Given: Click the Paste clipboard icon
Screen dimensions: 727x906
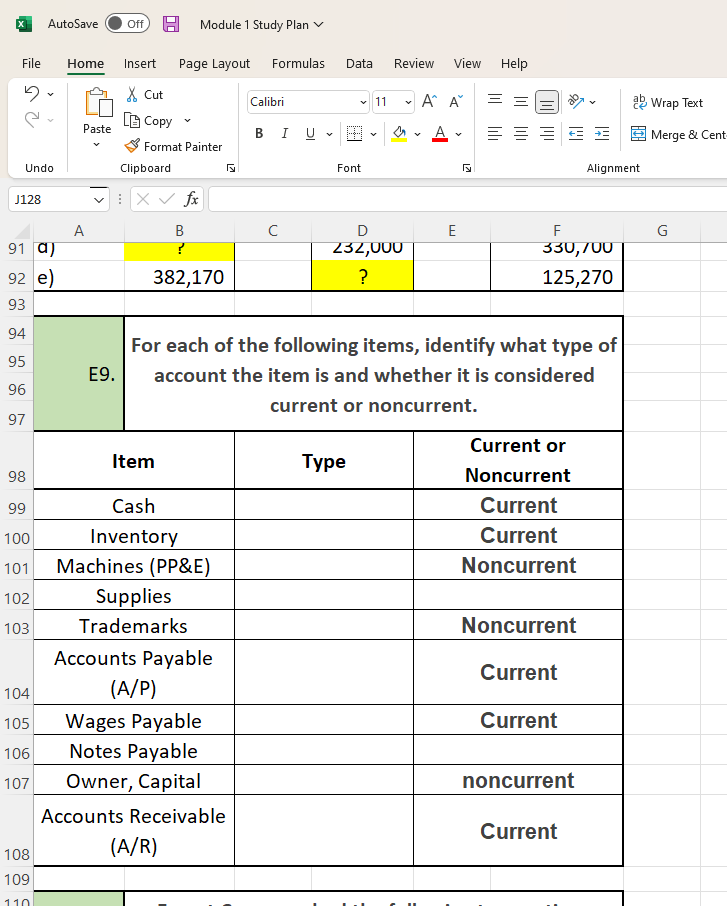Looking at the screenshot, I should (98, 103).
